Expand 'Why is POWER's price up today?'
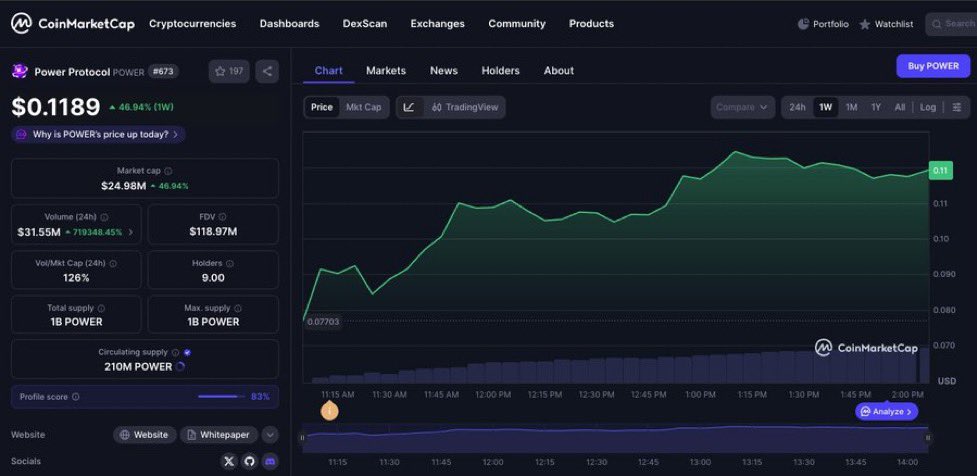977x476 pixels. (98, 135)
